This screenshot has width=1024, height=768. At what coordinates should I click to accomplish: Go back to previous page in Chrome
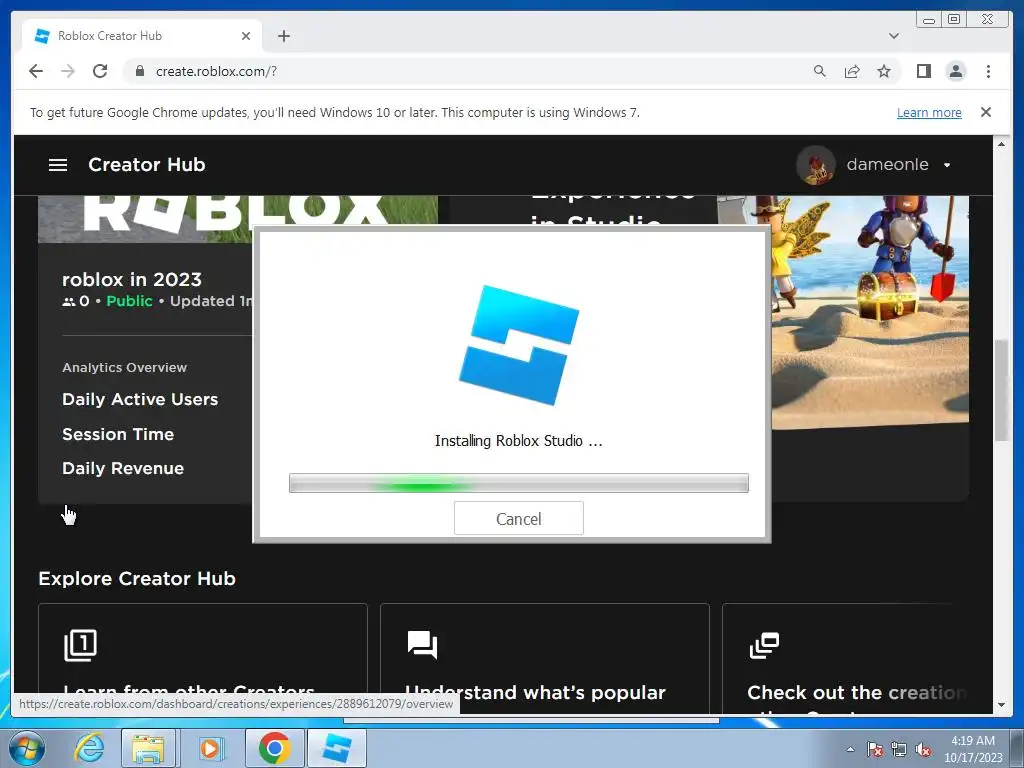tap(36, 71)
